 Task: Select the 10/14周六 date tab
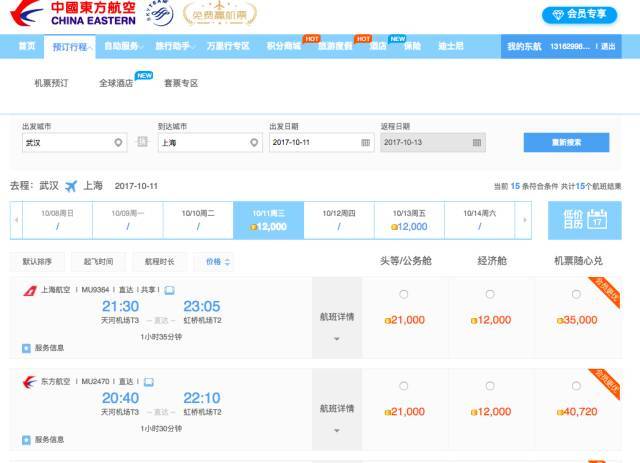[480, 220]
